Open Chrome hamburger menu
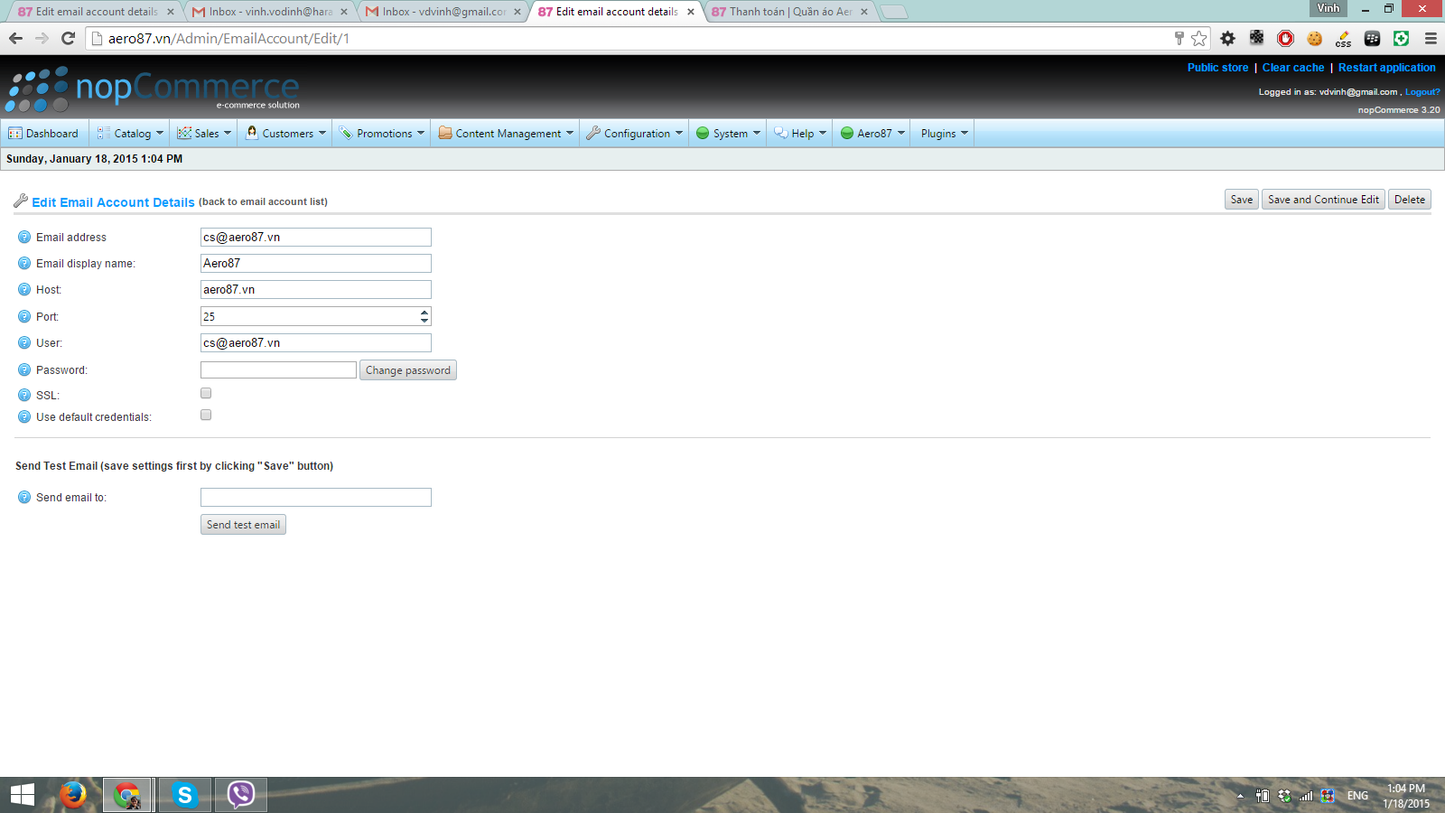This screenshot has height=813, width=1445. pos(1430,39)
